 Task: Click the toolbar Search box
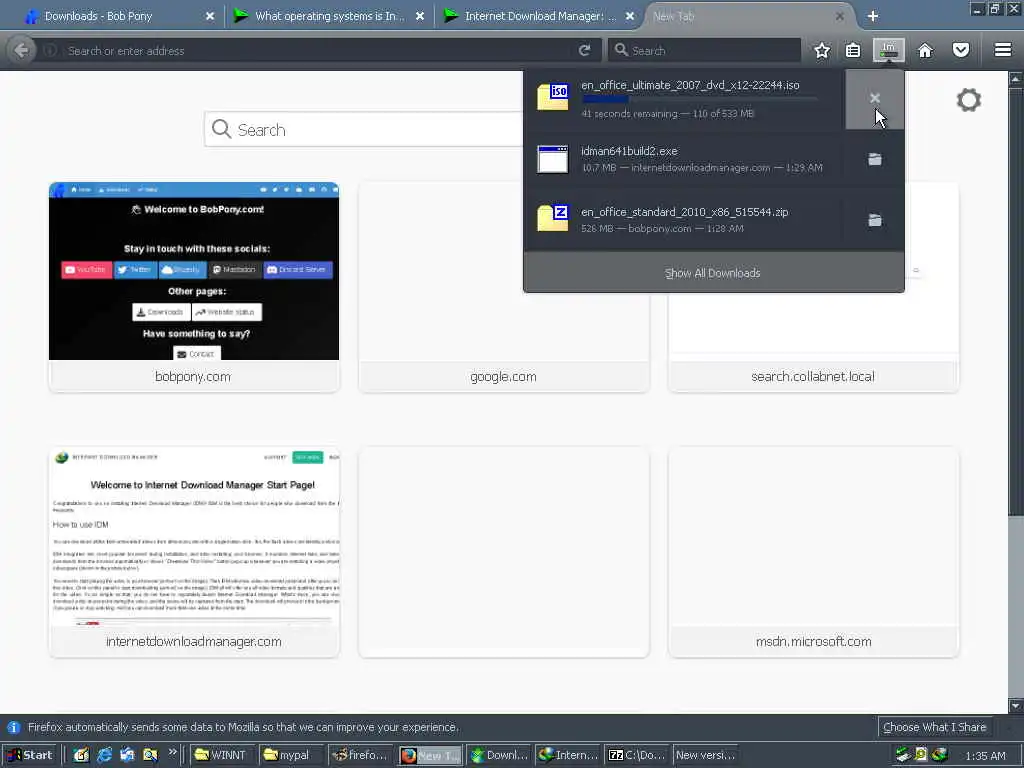(705, 50)
